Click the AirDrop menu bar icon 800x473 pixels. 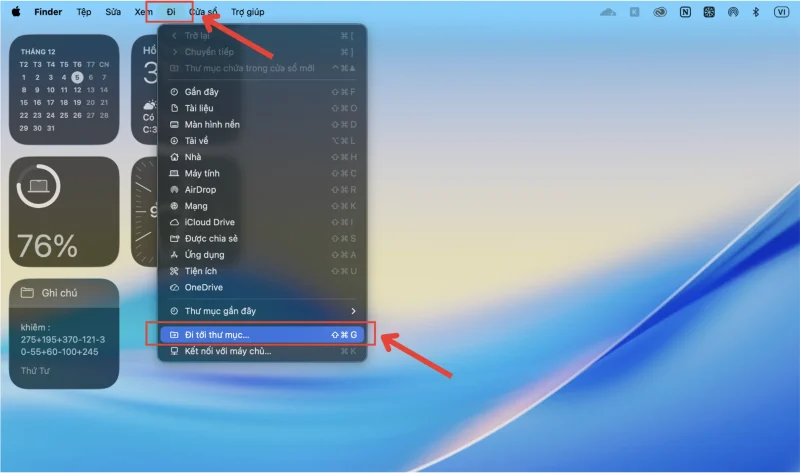(x=733, y=12)
